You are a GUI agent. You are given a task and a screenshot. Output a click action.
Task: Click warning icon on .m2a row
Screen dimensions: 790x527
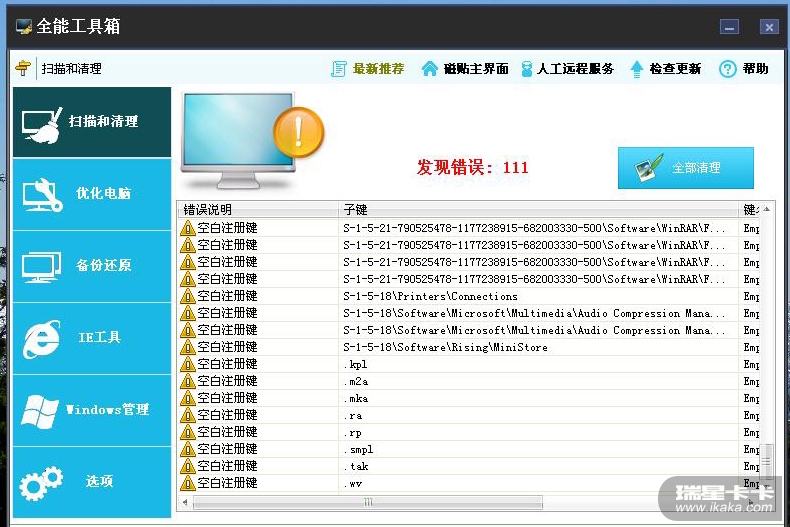(187, 381)
